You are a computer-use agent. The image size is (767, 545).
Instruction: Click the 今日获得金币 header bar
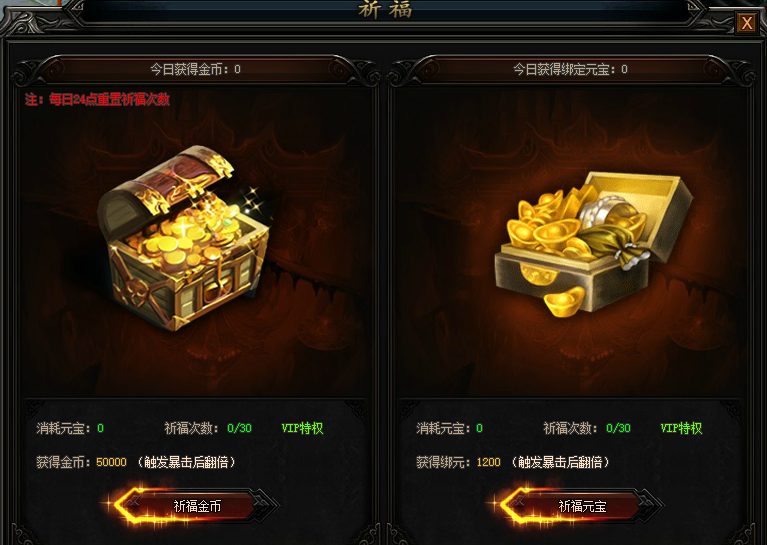click(x=196, y=69)
